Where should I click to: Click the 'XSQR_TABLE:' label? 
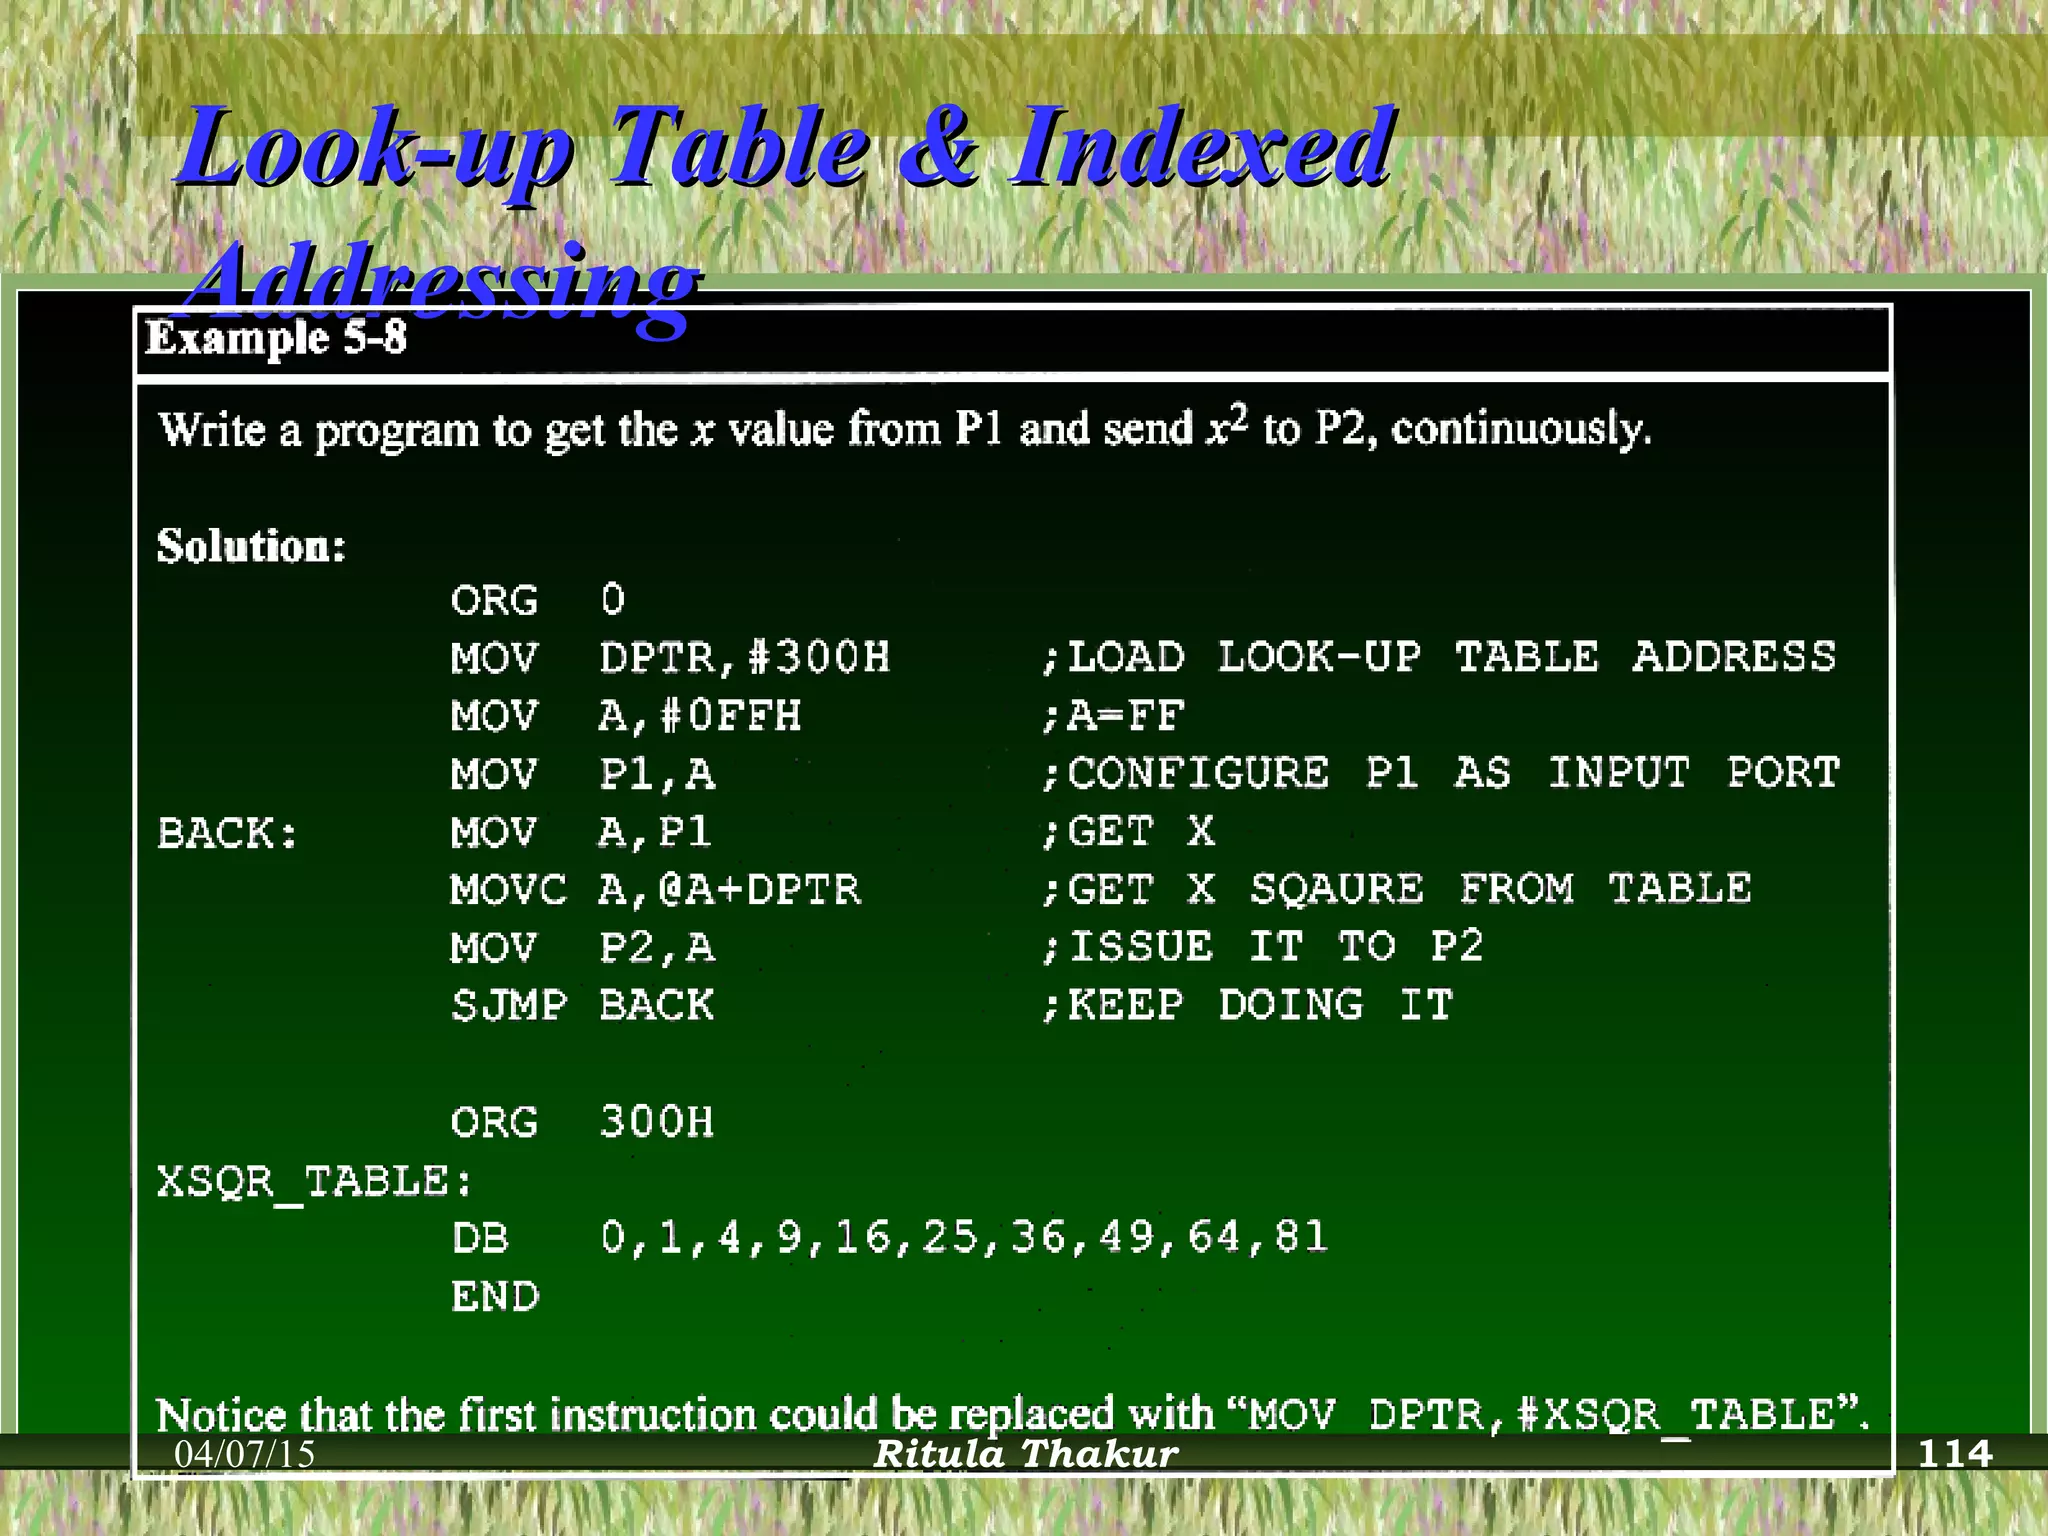314,1182
